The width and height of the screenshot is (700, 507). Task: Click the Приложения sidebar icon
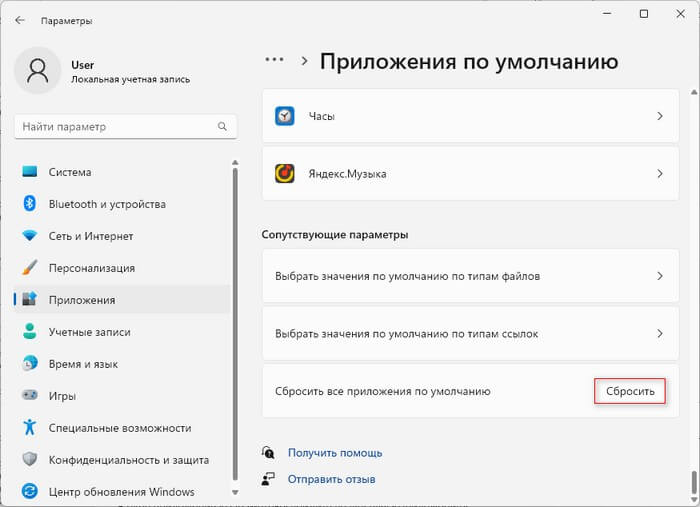point(30,299)
